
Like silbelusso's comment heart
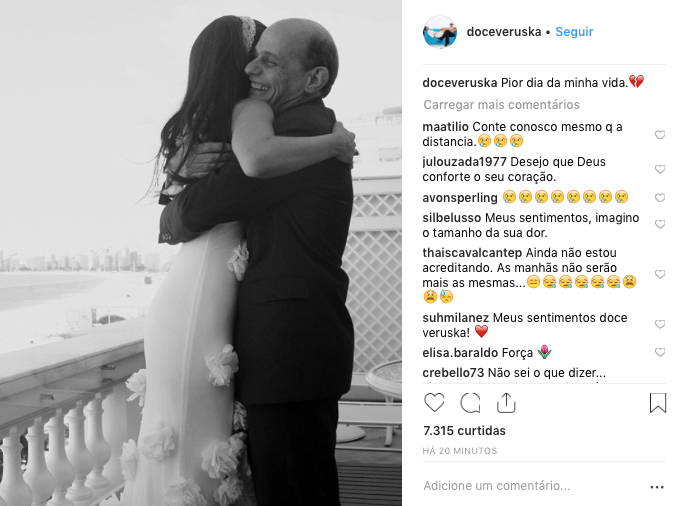[660, 224]
